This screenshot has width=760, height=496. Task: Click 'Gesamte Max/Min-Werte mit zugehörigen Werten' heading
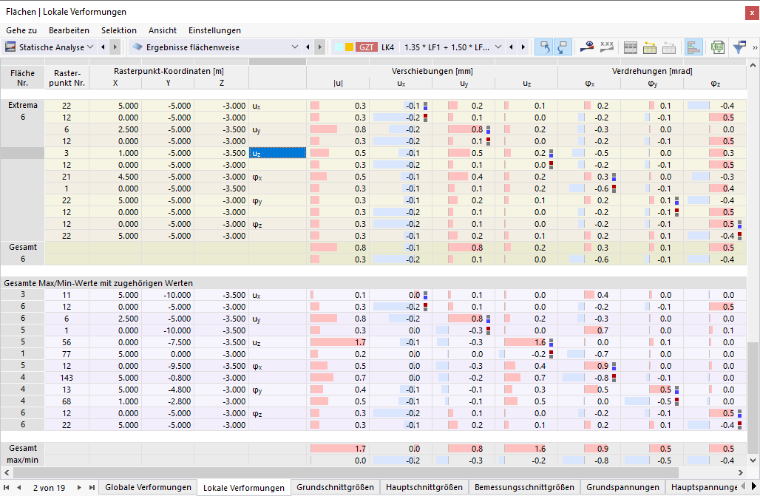[x=98, y=283]
